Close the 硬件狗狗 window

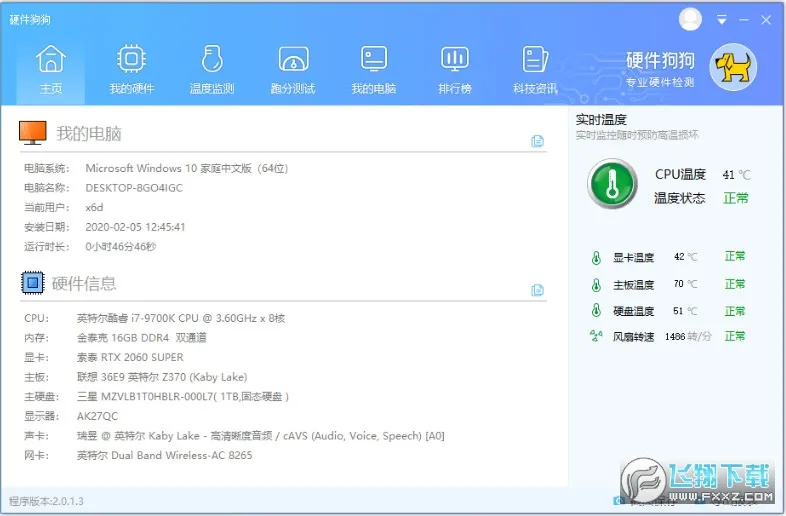[766, 20]
